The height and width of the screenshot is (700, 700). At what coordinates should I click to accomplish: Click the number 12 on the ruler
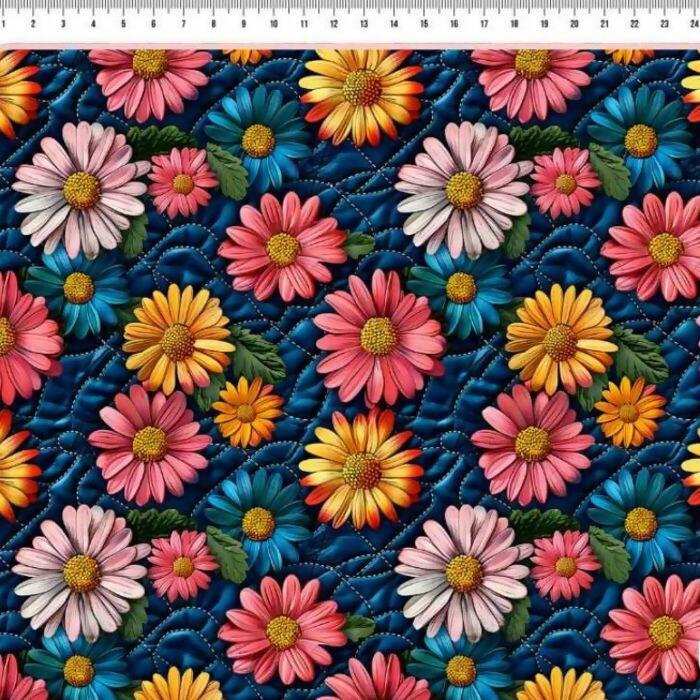coord(333,23)
